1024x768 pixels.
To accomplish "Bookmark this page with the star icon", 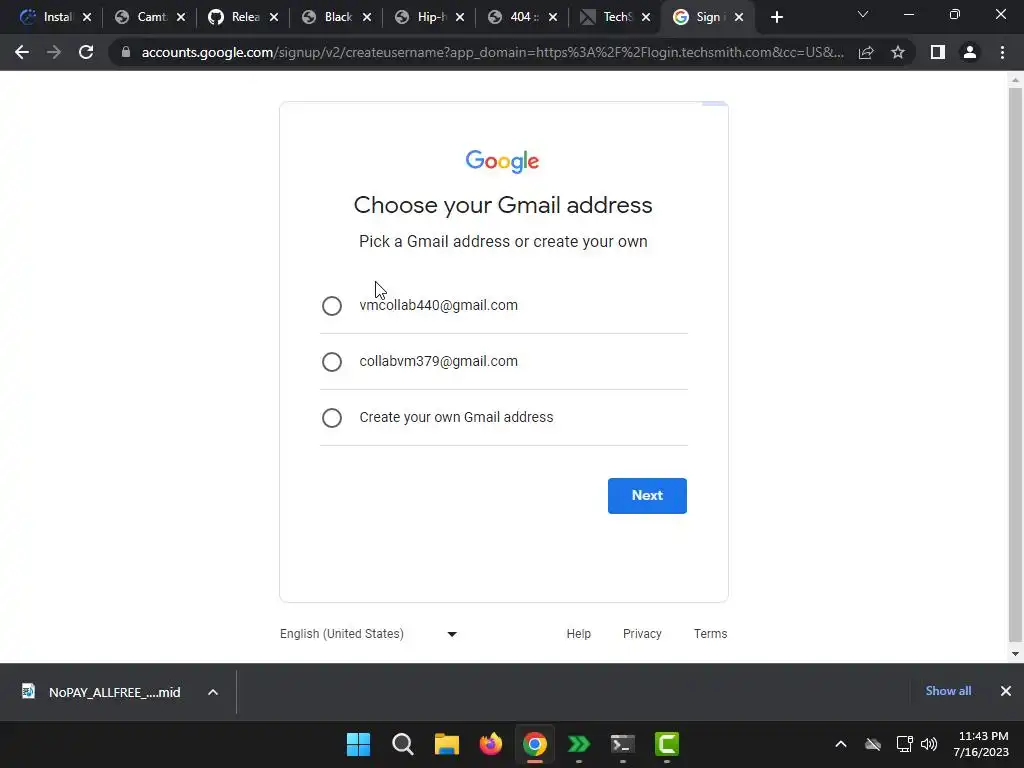I will click(898, 52).
